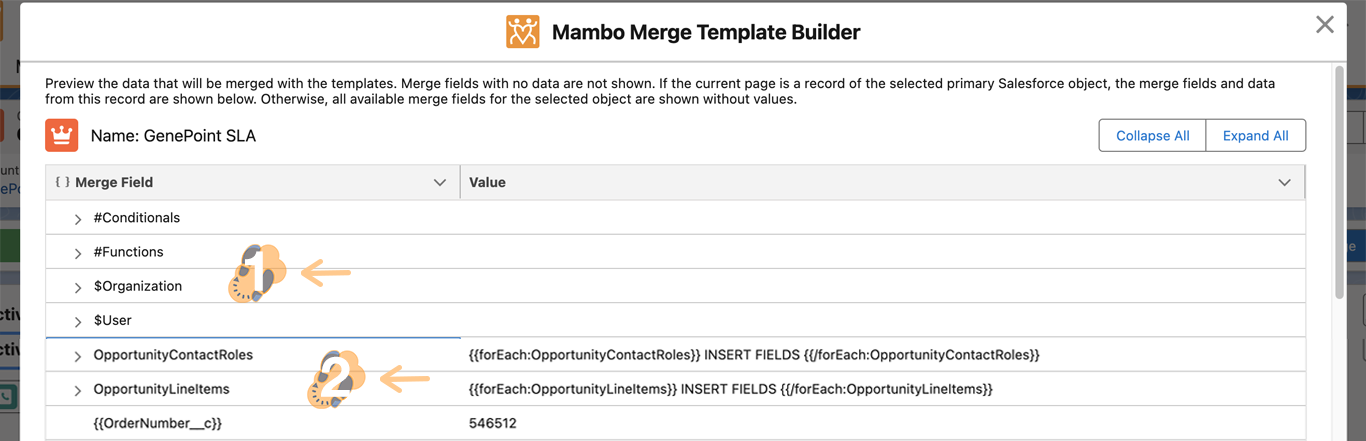Click the Mambo Merge logo icon

pyautogui.click(x=522, y=32)
